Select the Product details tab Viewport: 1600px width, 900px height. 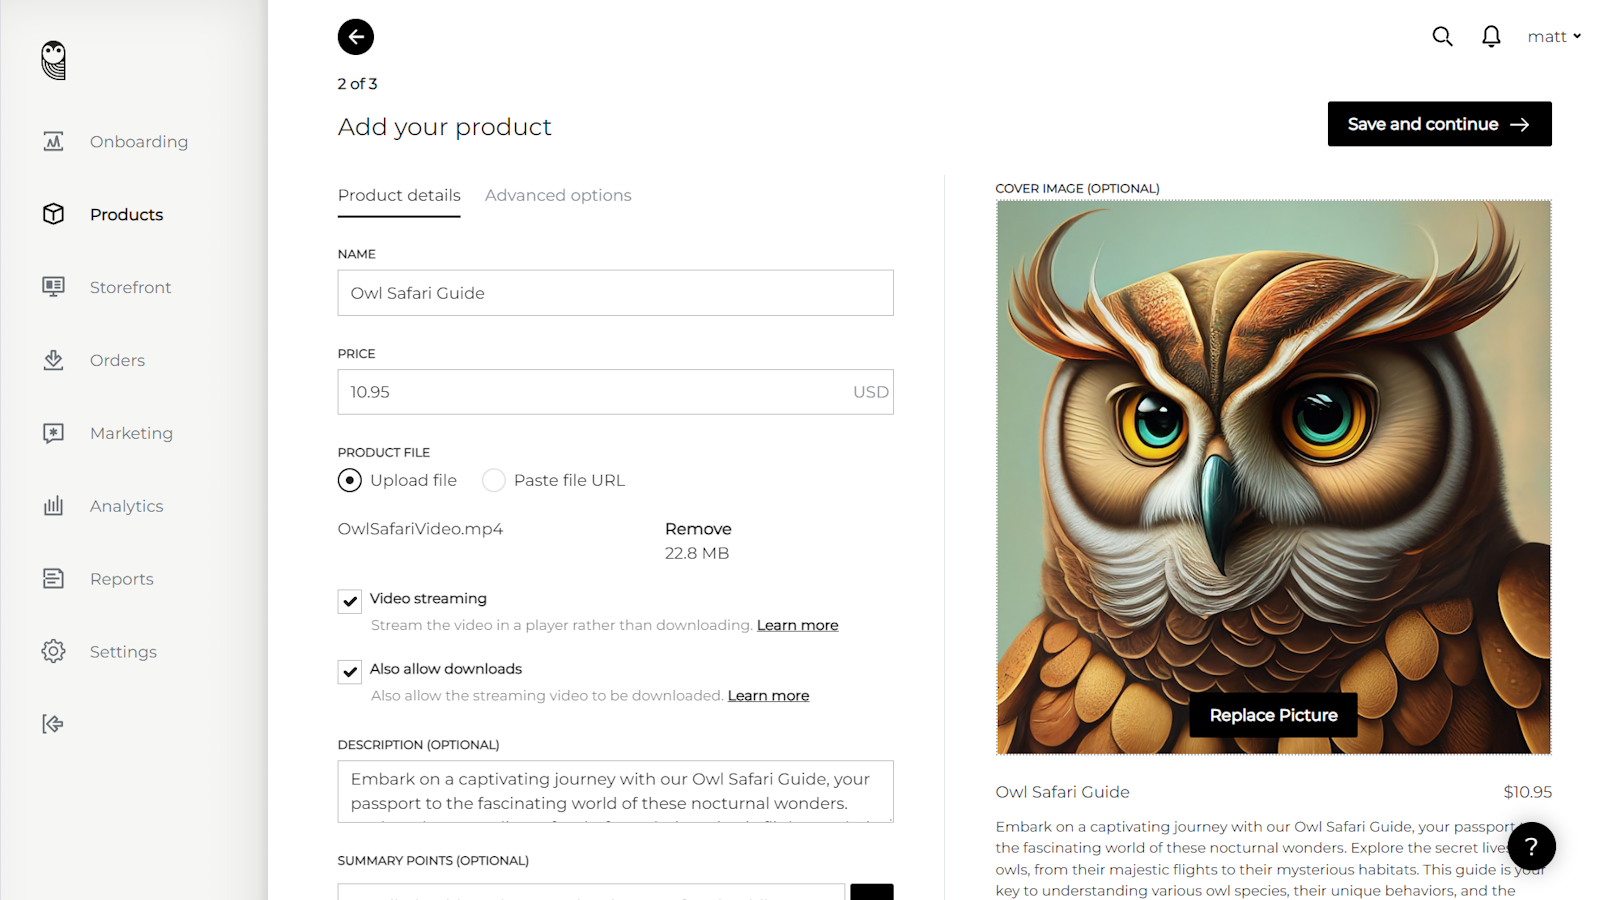[398, 195]
